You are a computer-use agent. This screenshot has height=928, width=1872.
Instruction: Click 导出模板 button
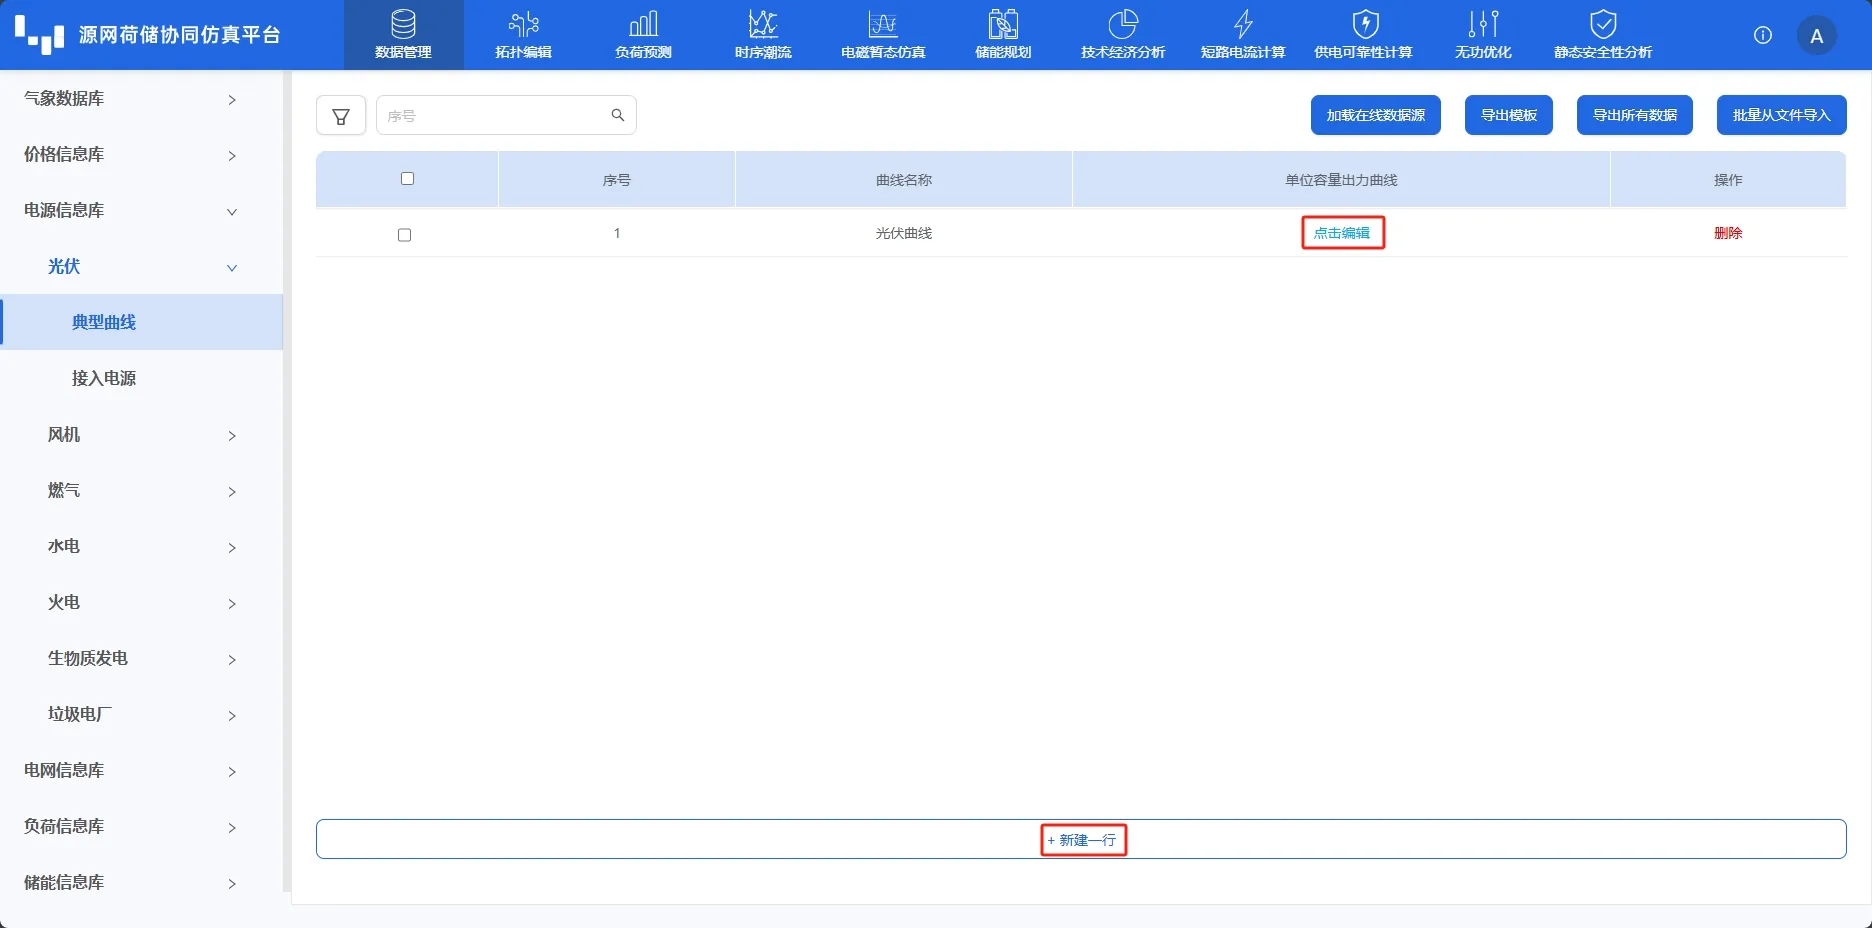click(x=1509, y=115)
